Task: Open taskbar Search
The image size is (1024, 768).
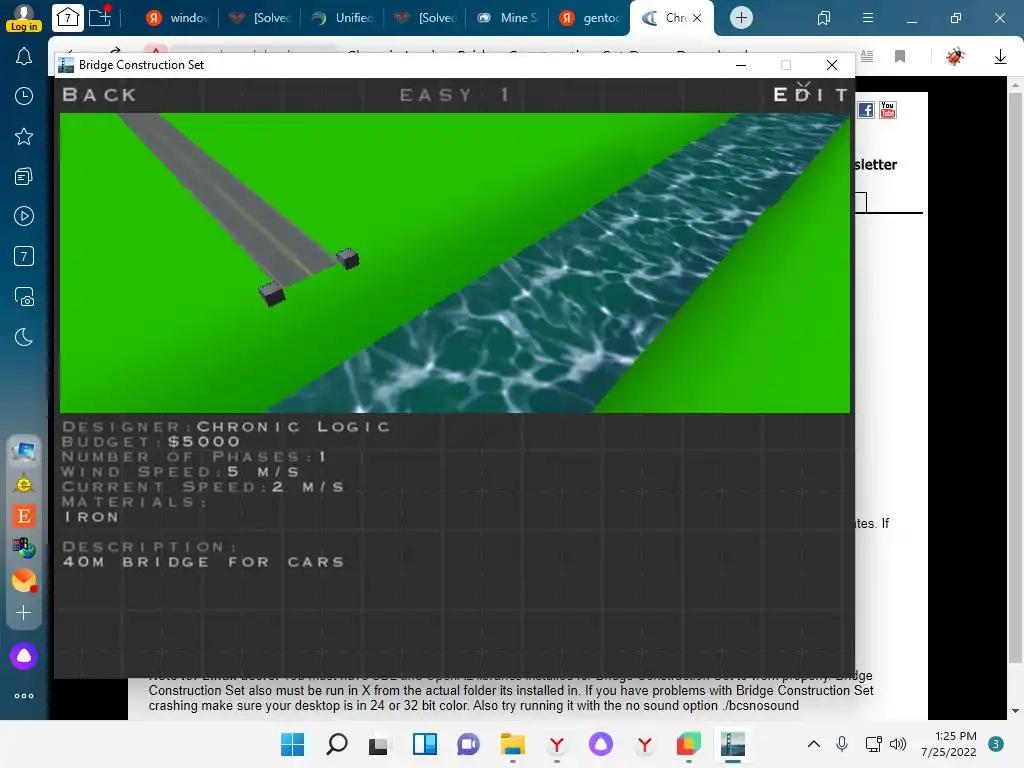Action: pyautogui.click(x=336, y=744)
